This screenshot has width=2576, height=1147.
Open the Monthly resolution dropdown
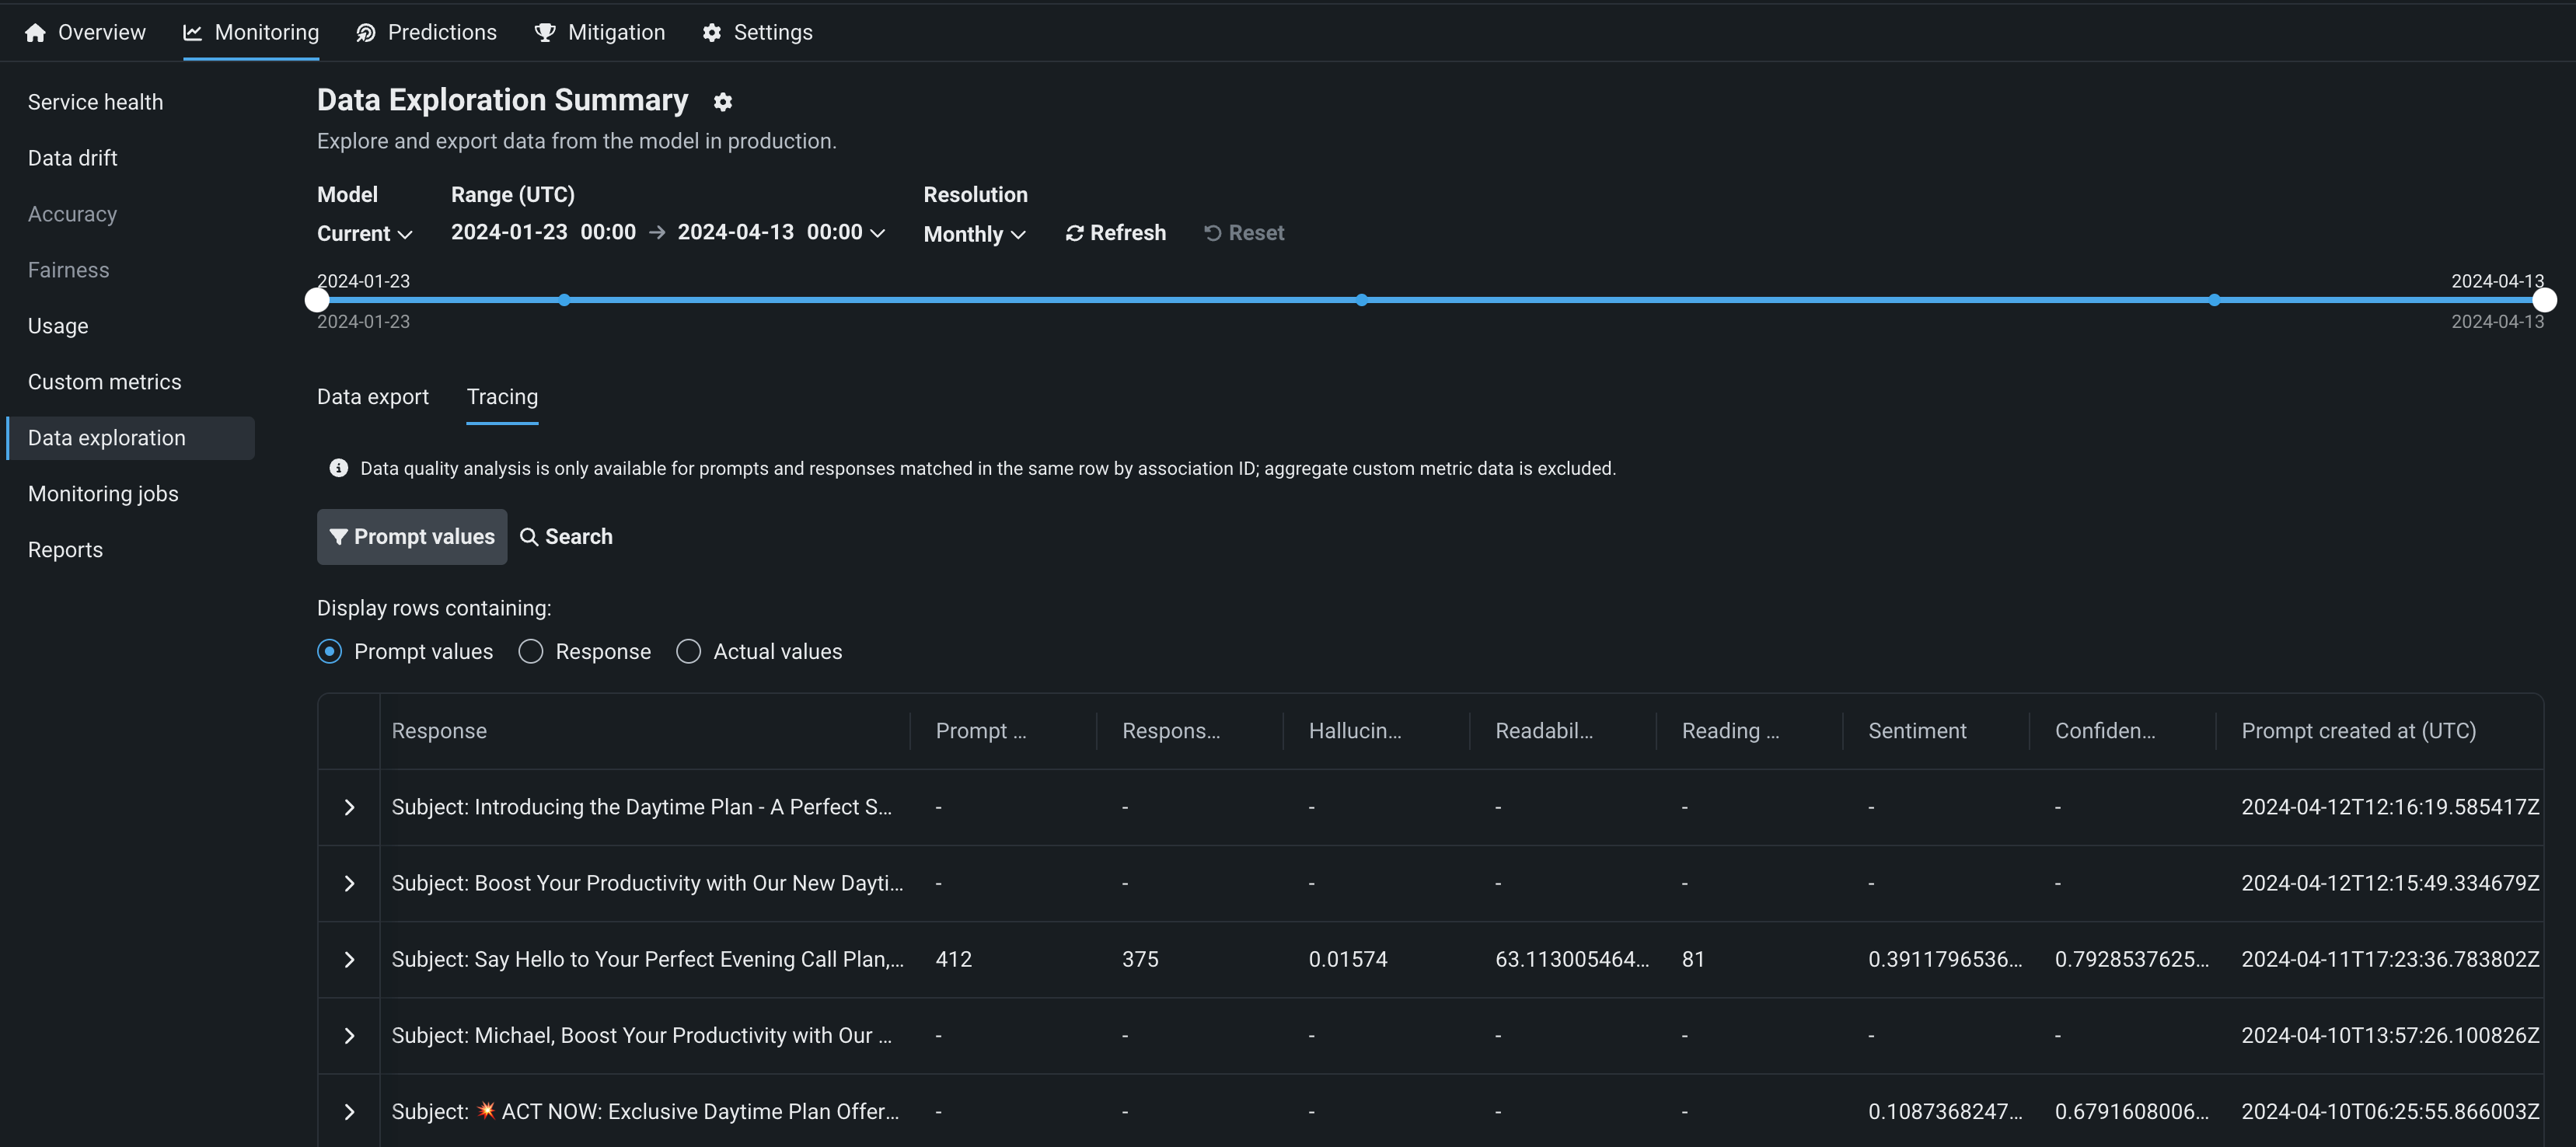tap(974, 234)
